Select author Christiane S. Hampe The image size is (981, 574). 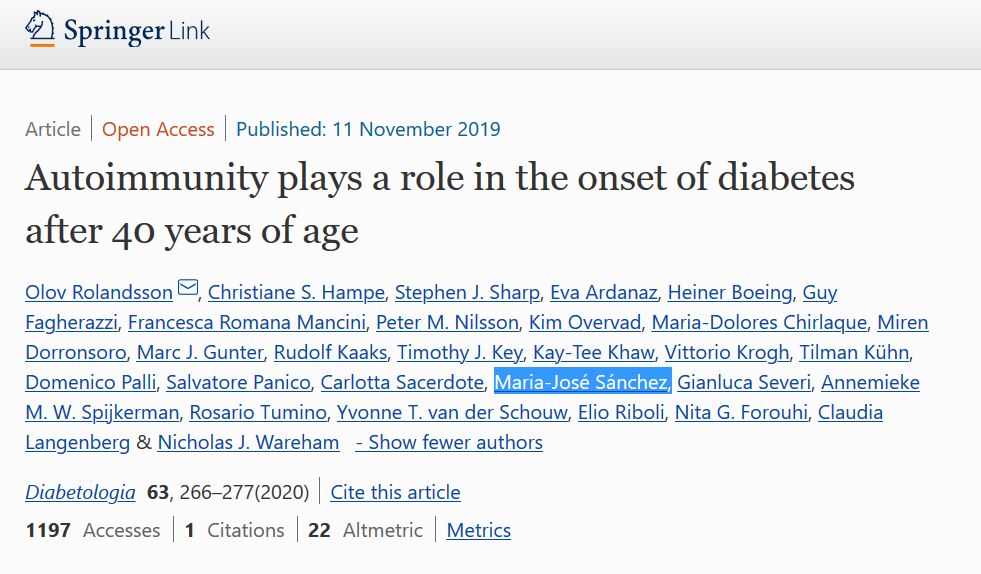(296, 293)
